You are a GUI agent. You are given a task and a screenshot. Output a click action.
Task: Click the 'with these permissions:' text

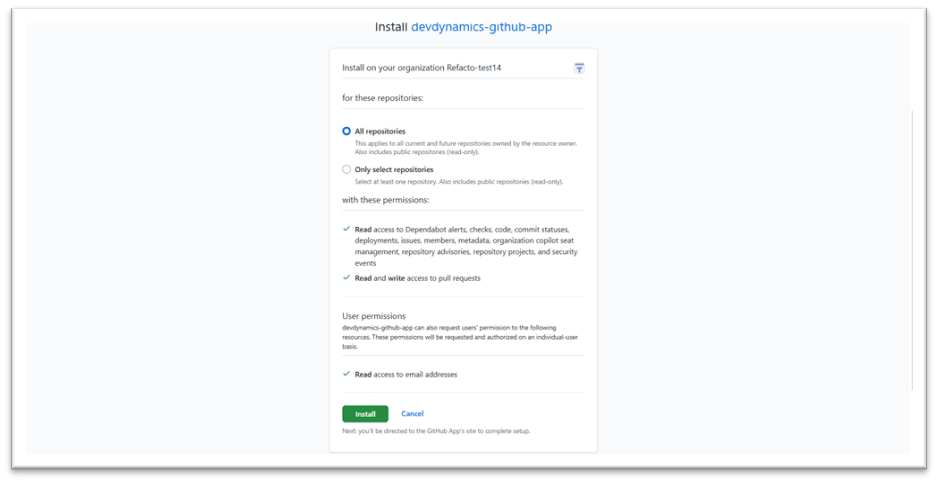[x=385, y=200]
